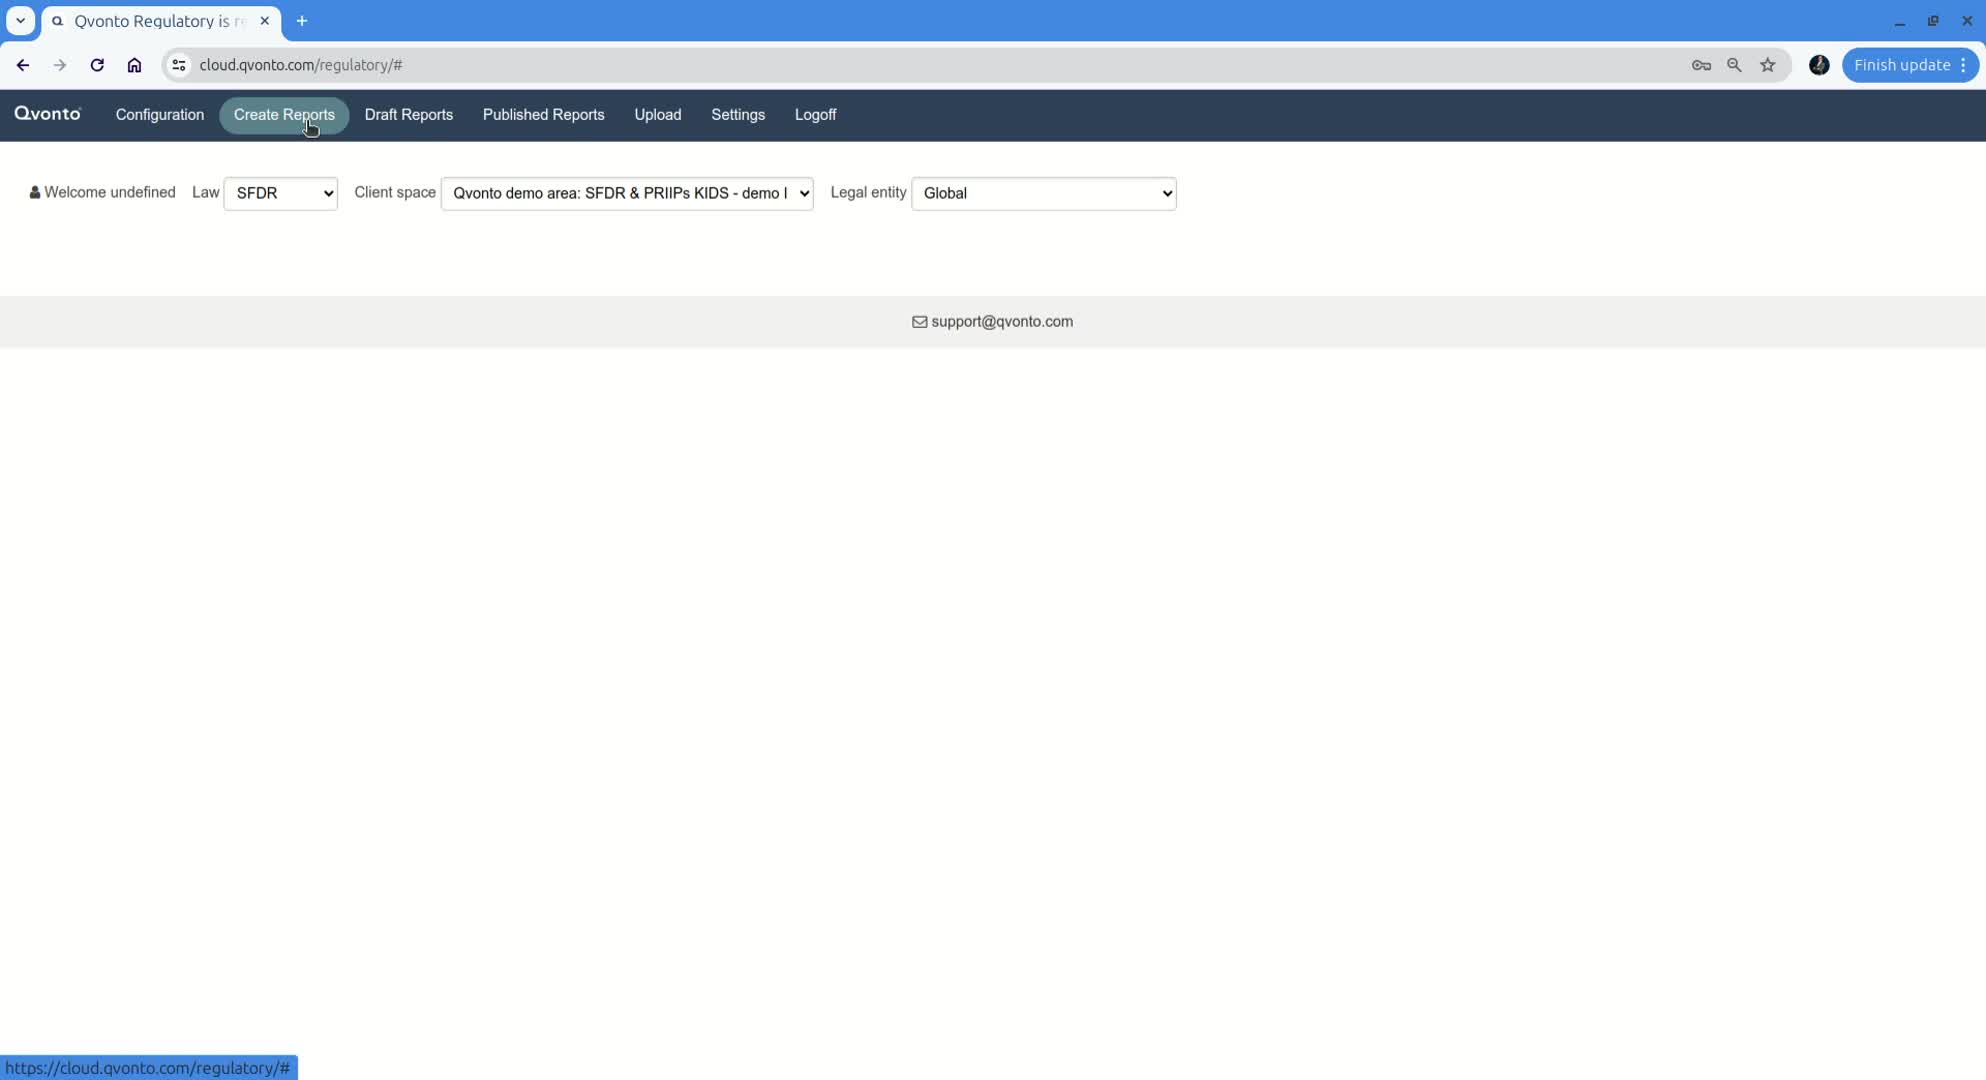1986x1080 pixels.
Task: Click the Logoff link
Action: pyautogui.click(x=815, y=115)
